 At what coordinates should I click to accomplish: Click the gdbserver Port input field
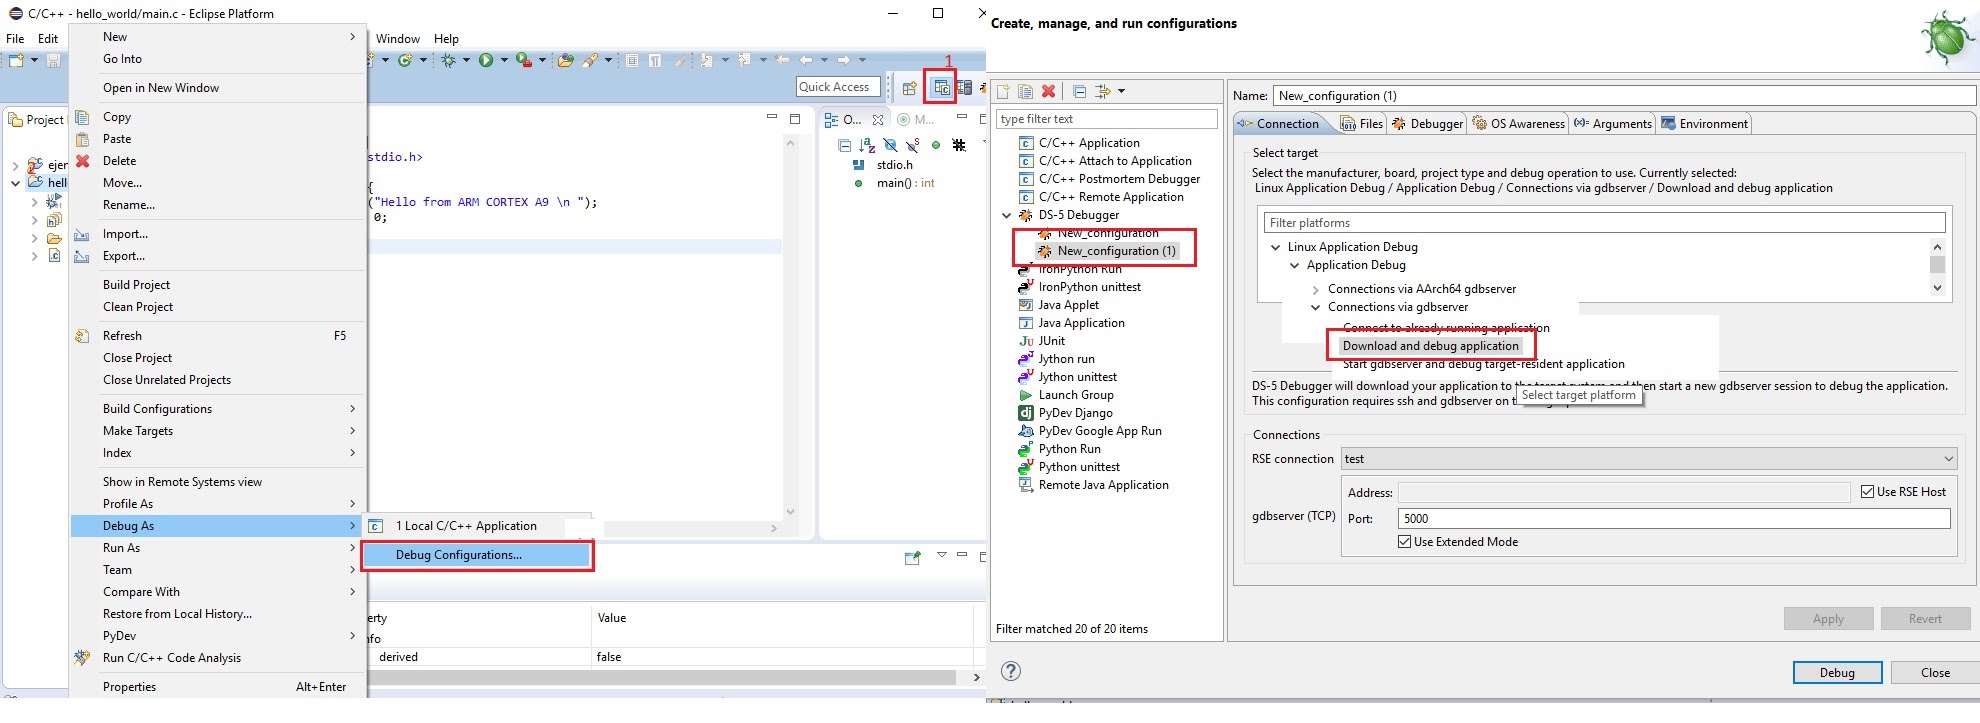1674,519
